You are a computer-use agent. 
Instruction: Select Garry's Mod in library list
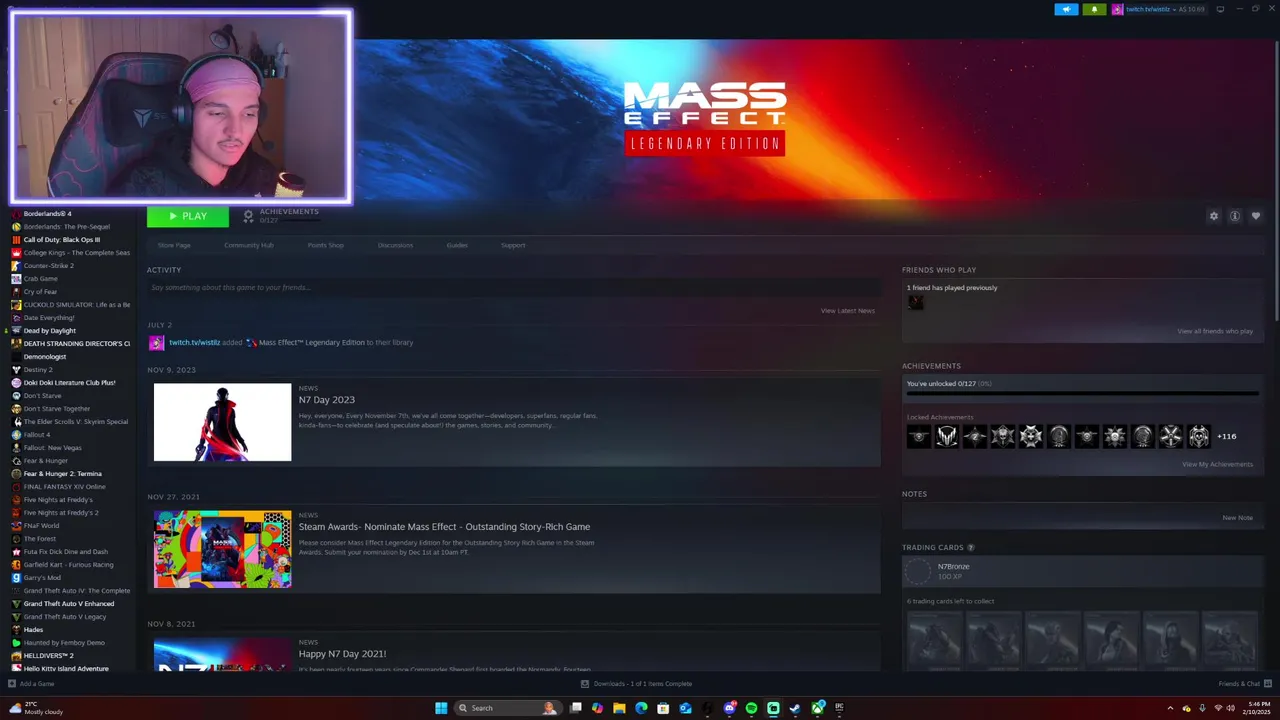pyautogui.click(x=42, y=578)
